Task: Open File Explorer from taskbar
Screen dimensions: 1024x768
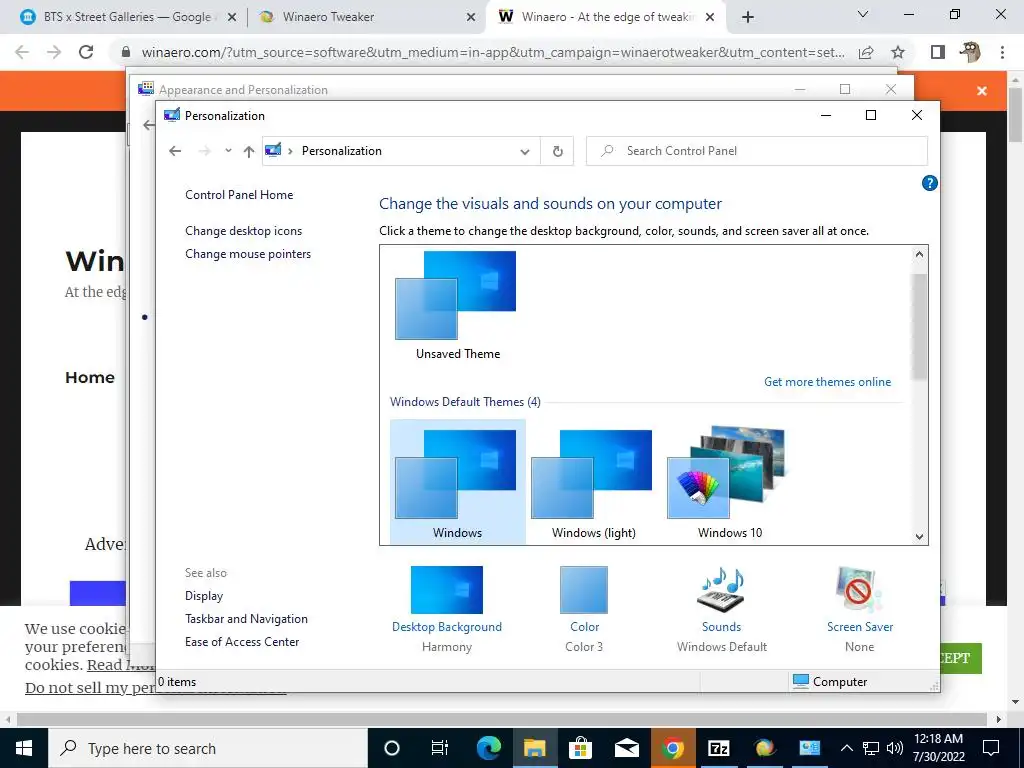Action: (x=534, y=748)
